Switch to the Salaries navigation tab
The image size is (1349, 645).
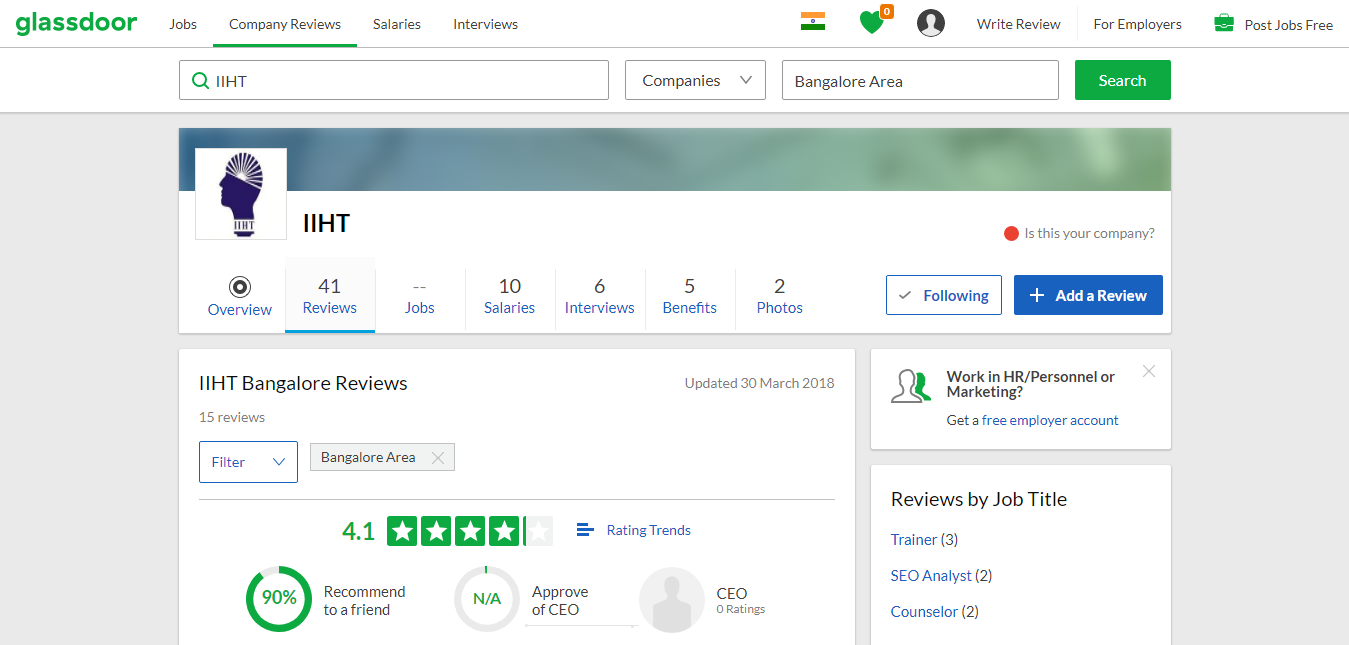click(396, 23)
